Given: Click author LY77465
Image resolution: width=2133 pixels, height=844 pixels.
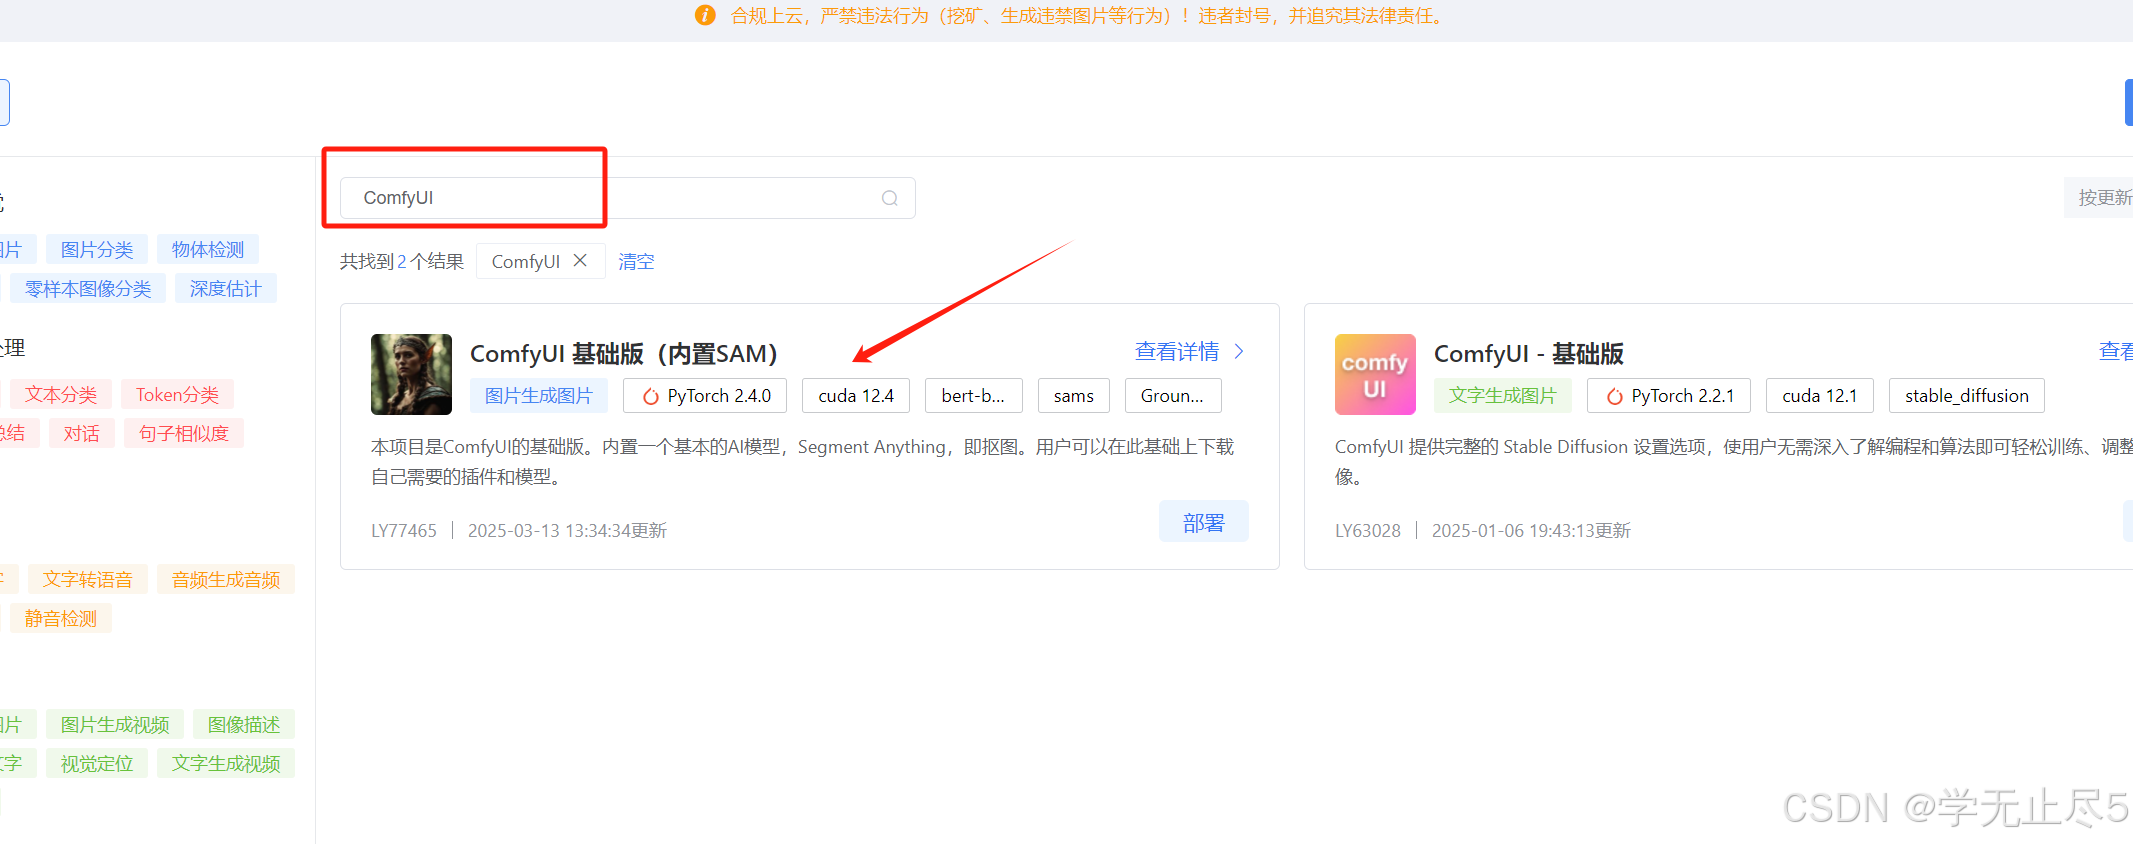Looking at the screenshot, I should tap(404, 531).
